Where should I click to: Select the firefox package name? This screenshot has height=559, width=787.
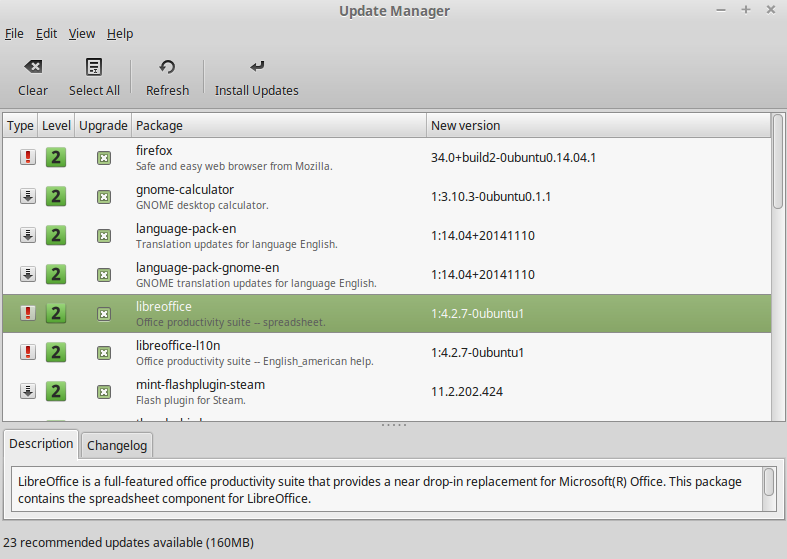pyautogui.click(x=154, y=151)
